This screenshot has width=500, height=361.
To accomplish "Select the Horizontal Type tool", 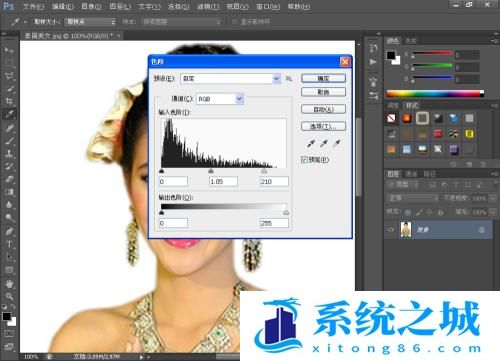I will click(x=9, y=244).
